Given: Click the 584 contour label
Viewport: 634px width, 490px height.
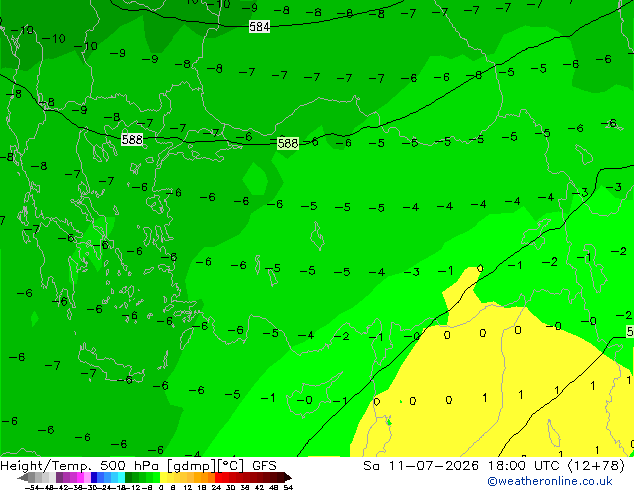Looking at the screenshot, I should [259, 27].
